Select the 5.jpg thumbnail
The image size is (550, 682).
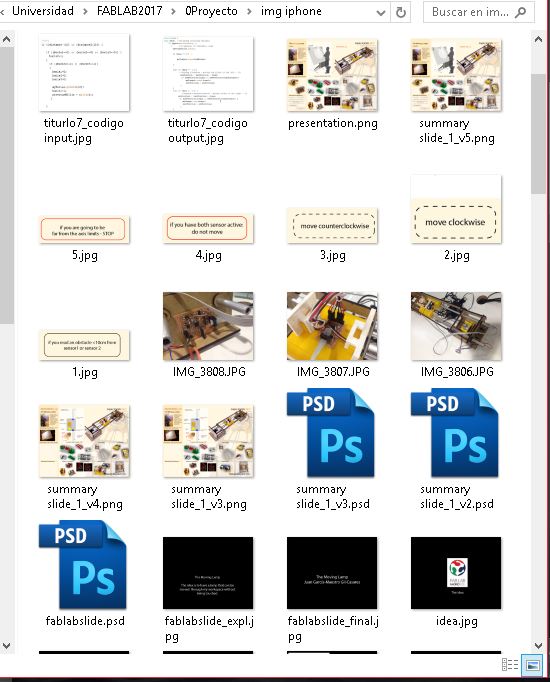[x=84, y=229]
